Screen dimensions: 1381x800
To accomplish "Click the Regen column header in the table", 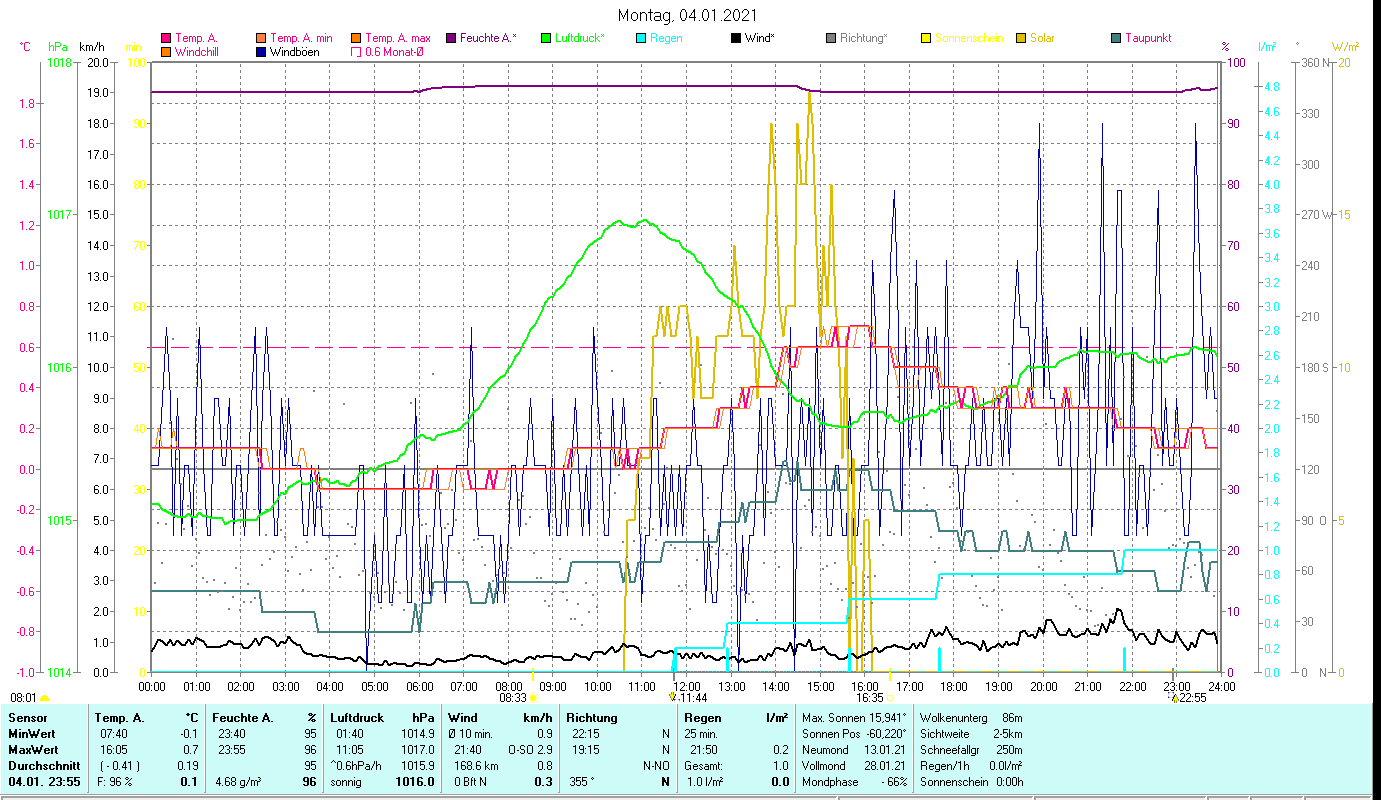I will pyautogui.click(x=701, y=717).
